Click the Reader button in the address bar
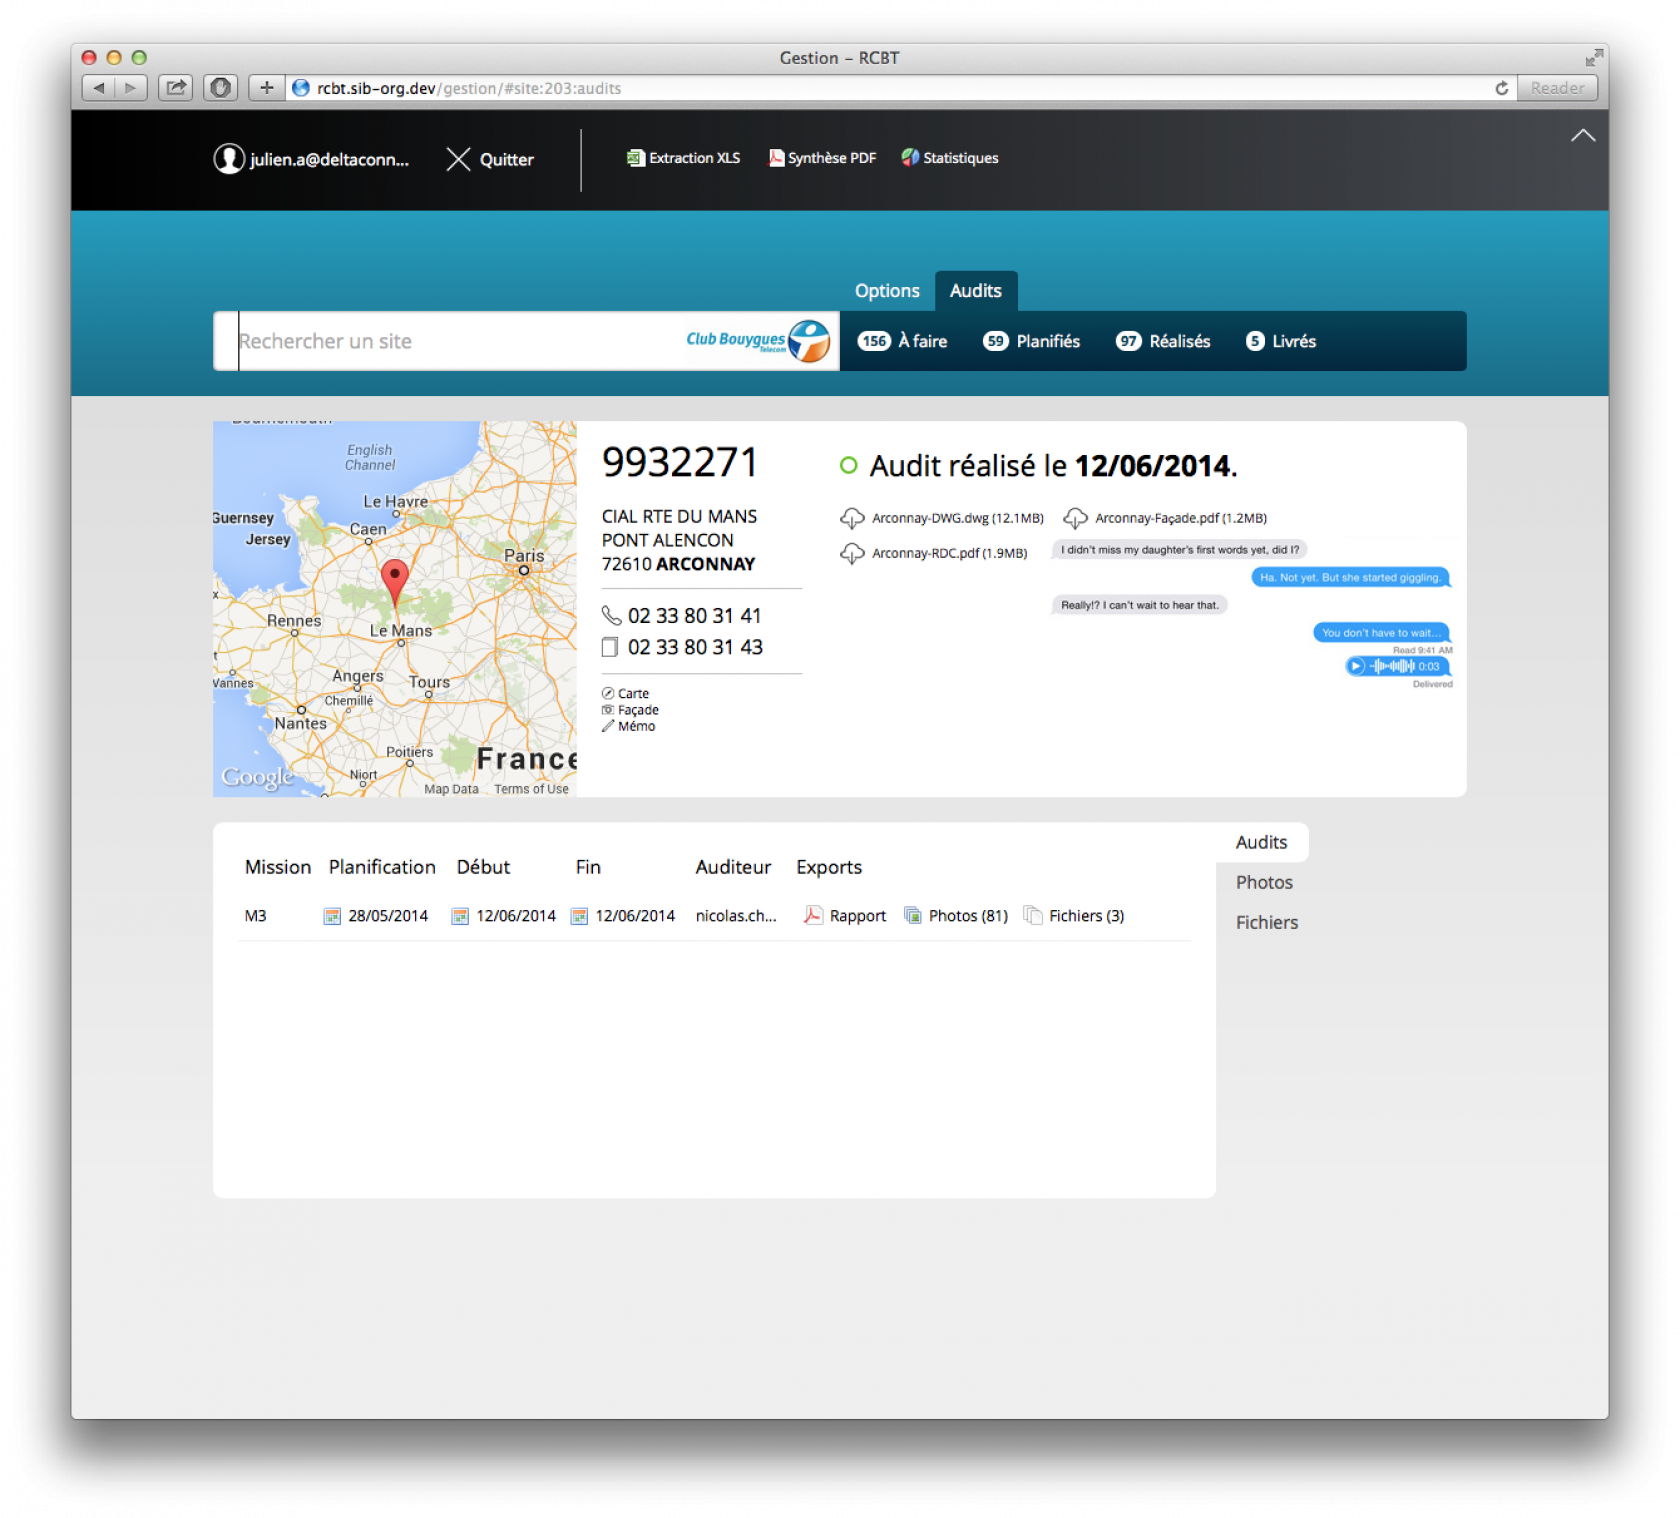Viewport: 1680px width, 1518px height. 1557,88
